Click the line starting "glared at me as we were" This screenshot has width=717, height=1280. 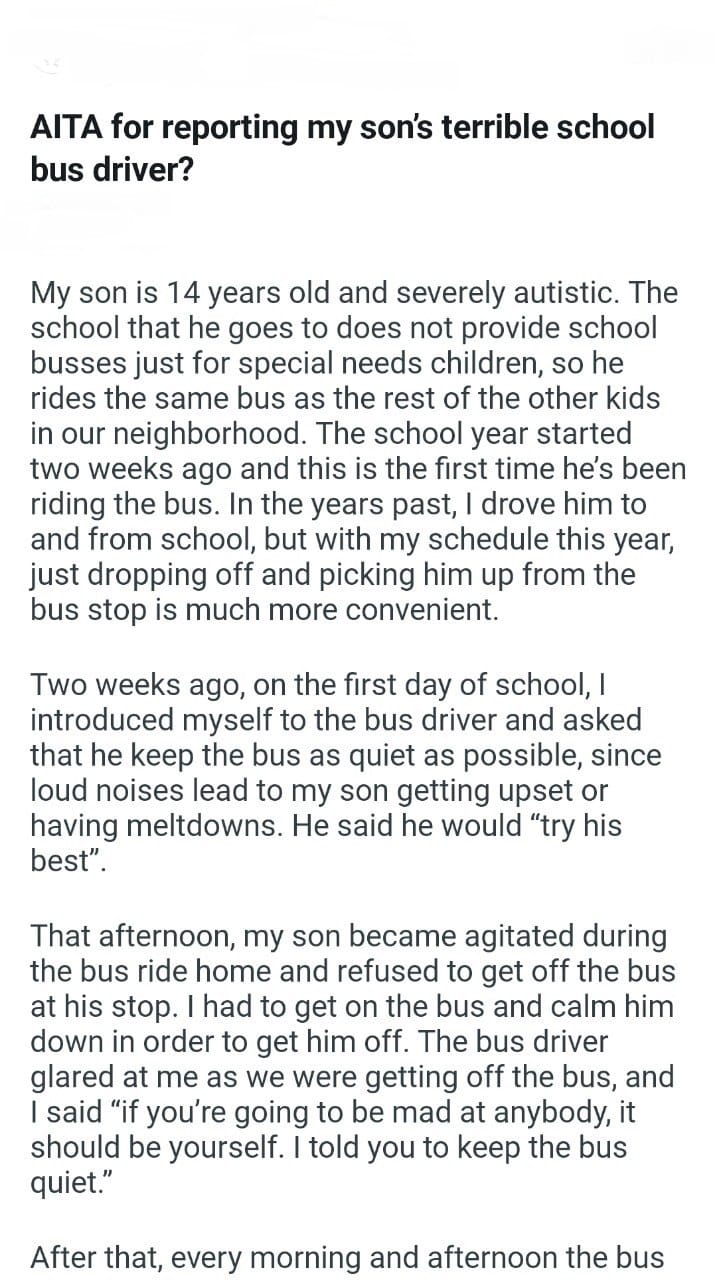pos(352,1076)
